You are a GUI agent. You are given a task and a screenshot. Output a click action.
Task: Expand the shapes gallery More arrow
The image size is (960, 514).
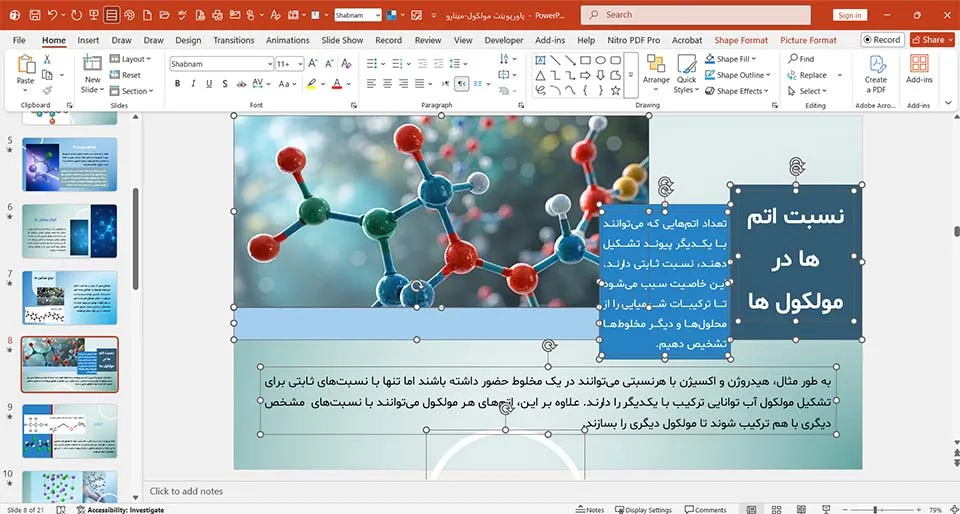point(631,76)
